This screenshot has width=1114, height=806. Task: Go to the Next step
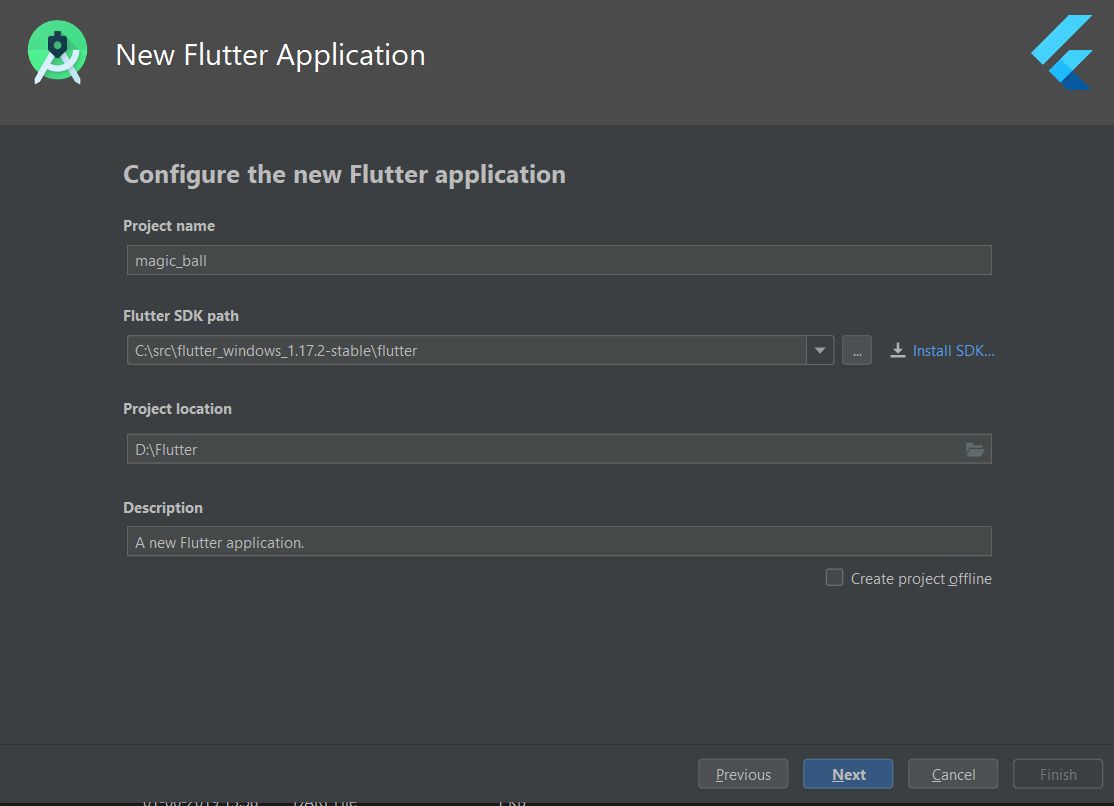point(848,774)
